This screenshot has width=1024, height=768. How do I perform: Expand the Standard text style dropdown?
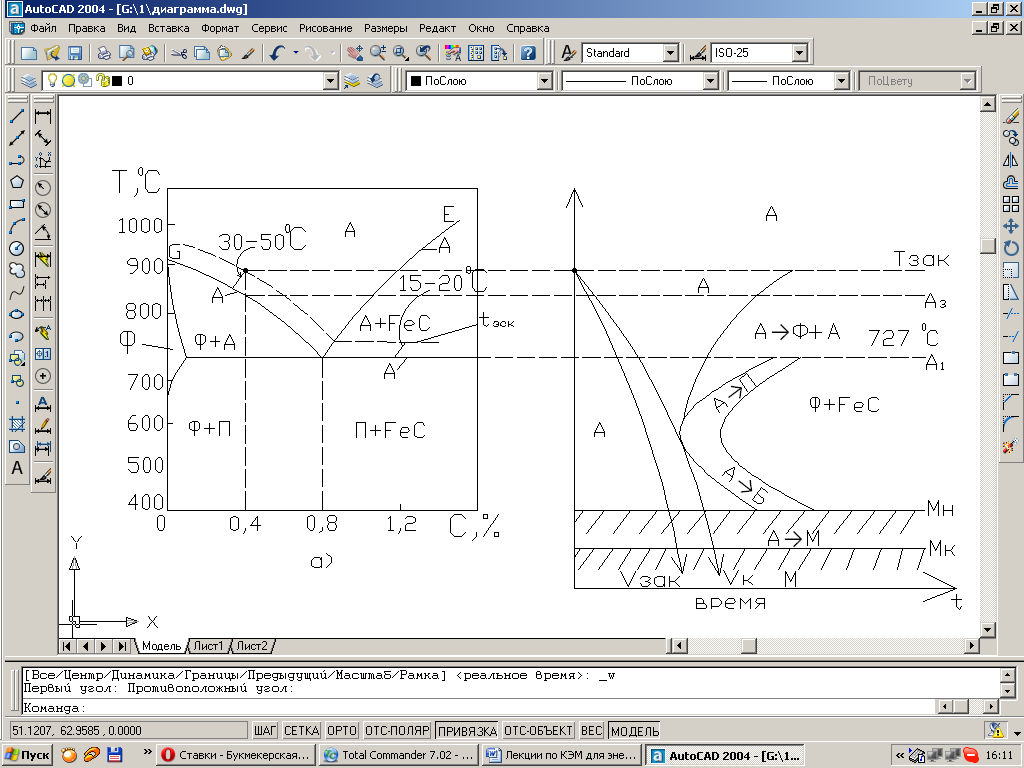tap(670, 53)
